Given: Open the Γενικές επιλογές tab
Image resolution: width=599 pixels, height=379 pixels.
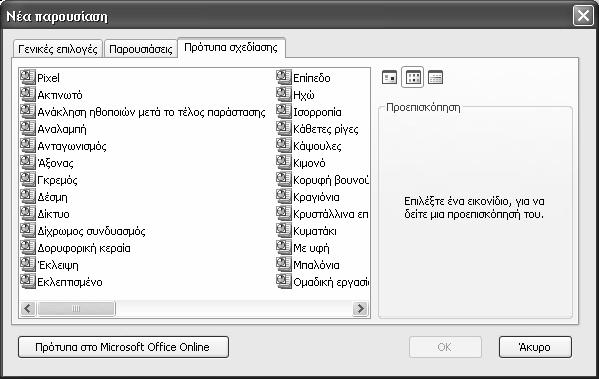Looking at the screenshot, I should [x=58, y=49].
